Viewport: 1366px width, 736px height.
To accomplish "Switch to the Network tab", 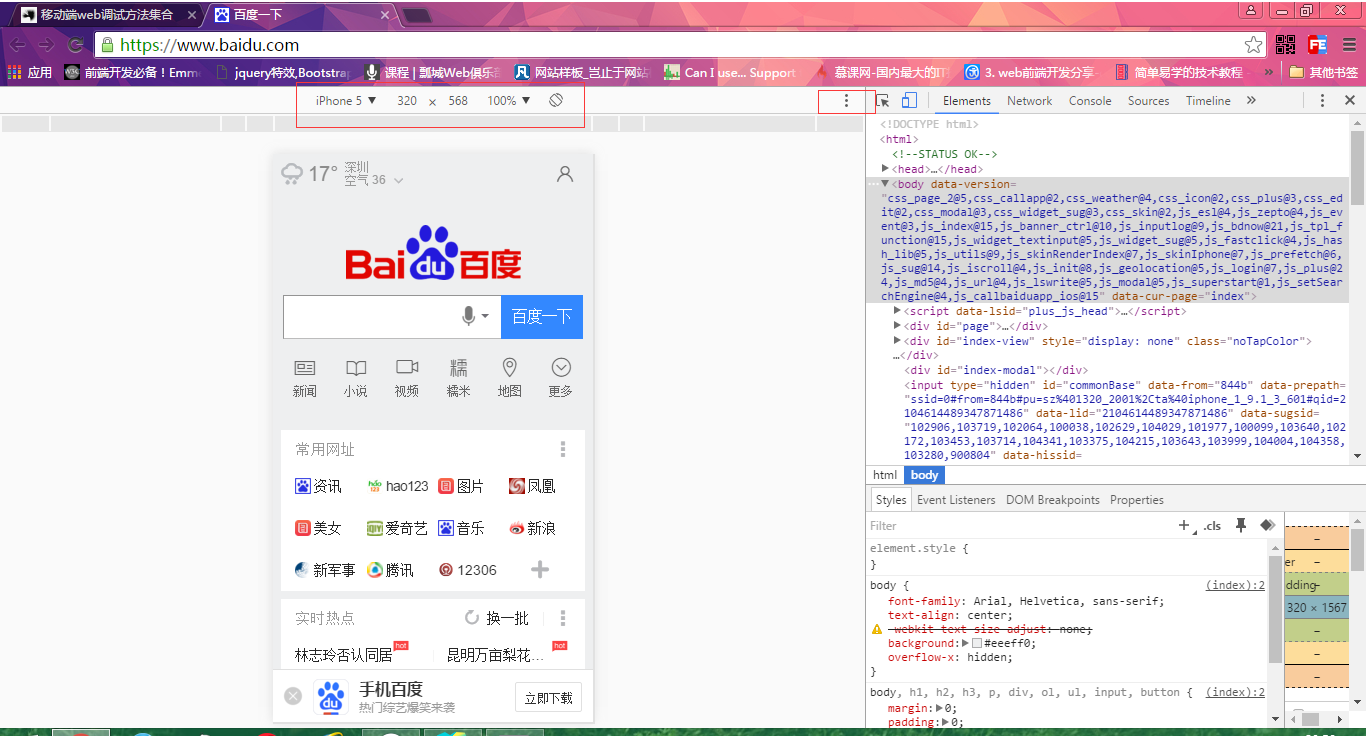I will click(x=1029, y=101).
